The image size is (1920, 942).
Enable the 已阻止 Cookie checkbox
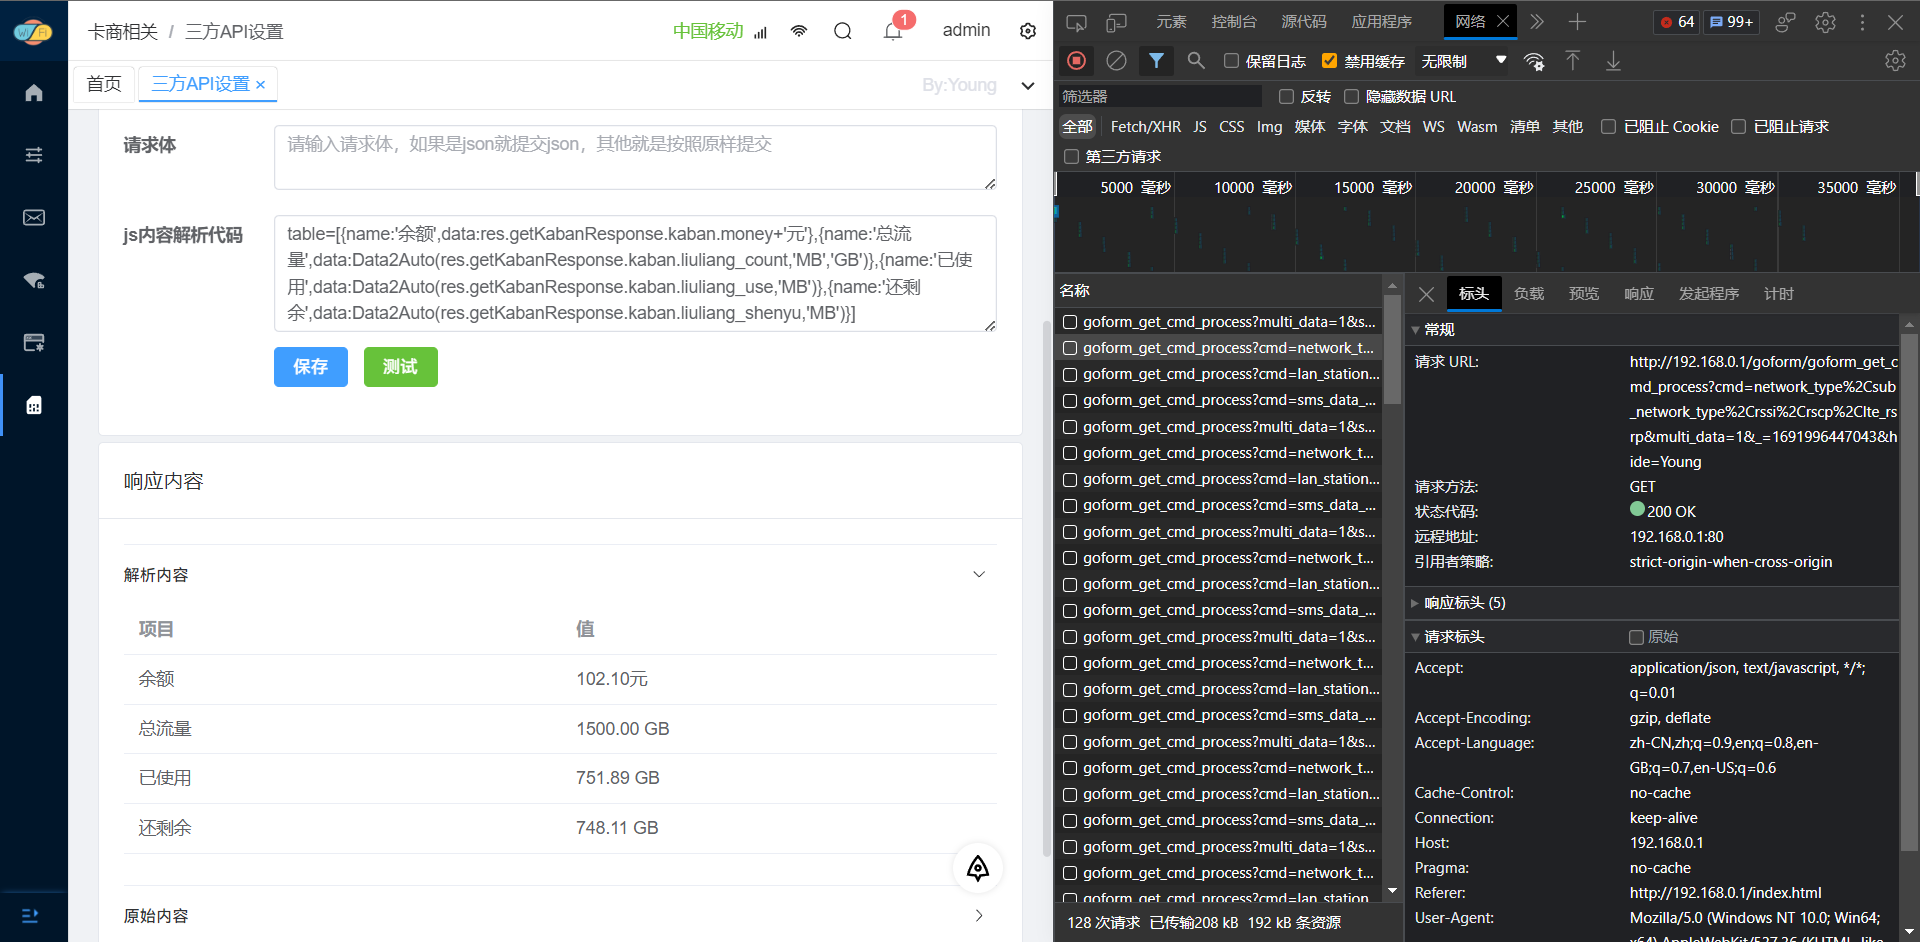[1608, 127]
